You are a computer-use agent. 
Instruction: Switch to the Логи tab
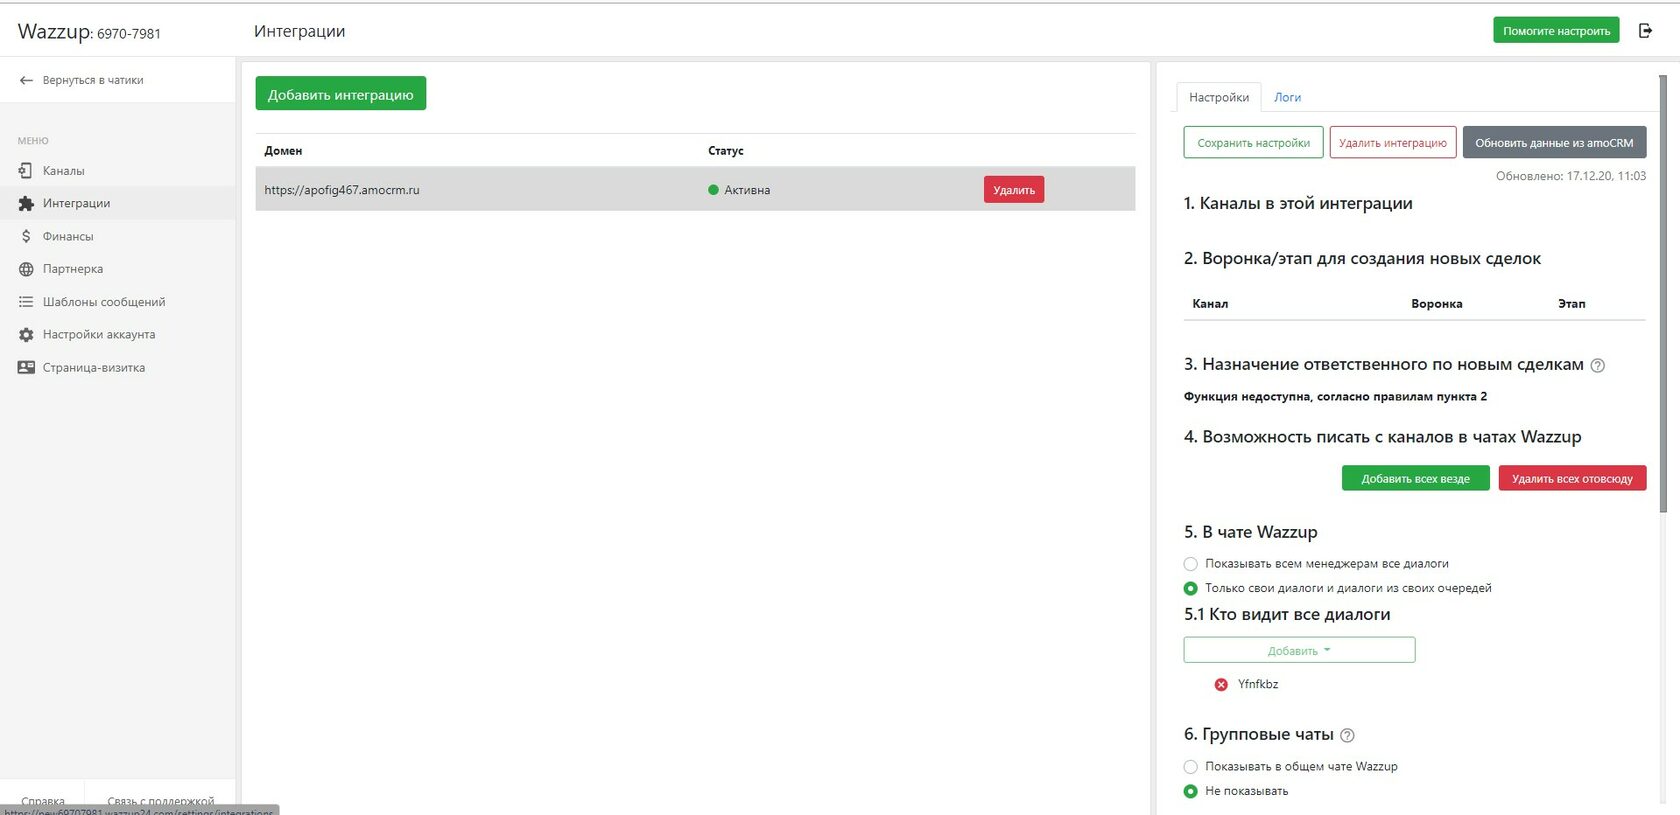pos(1287,97)
